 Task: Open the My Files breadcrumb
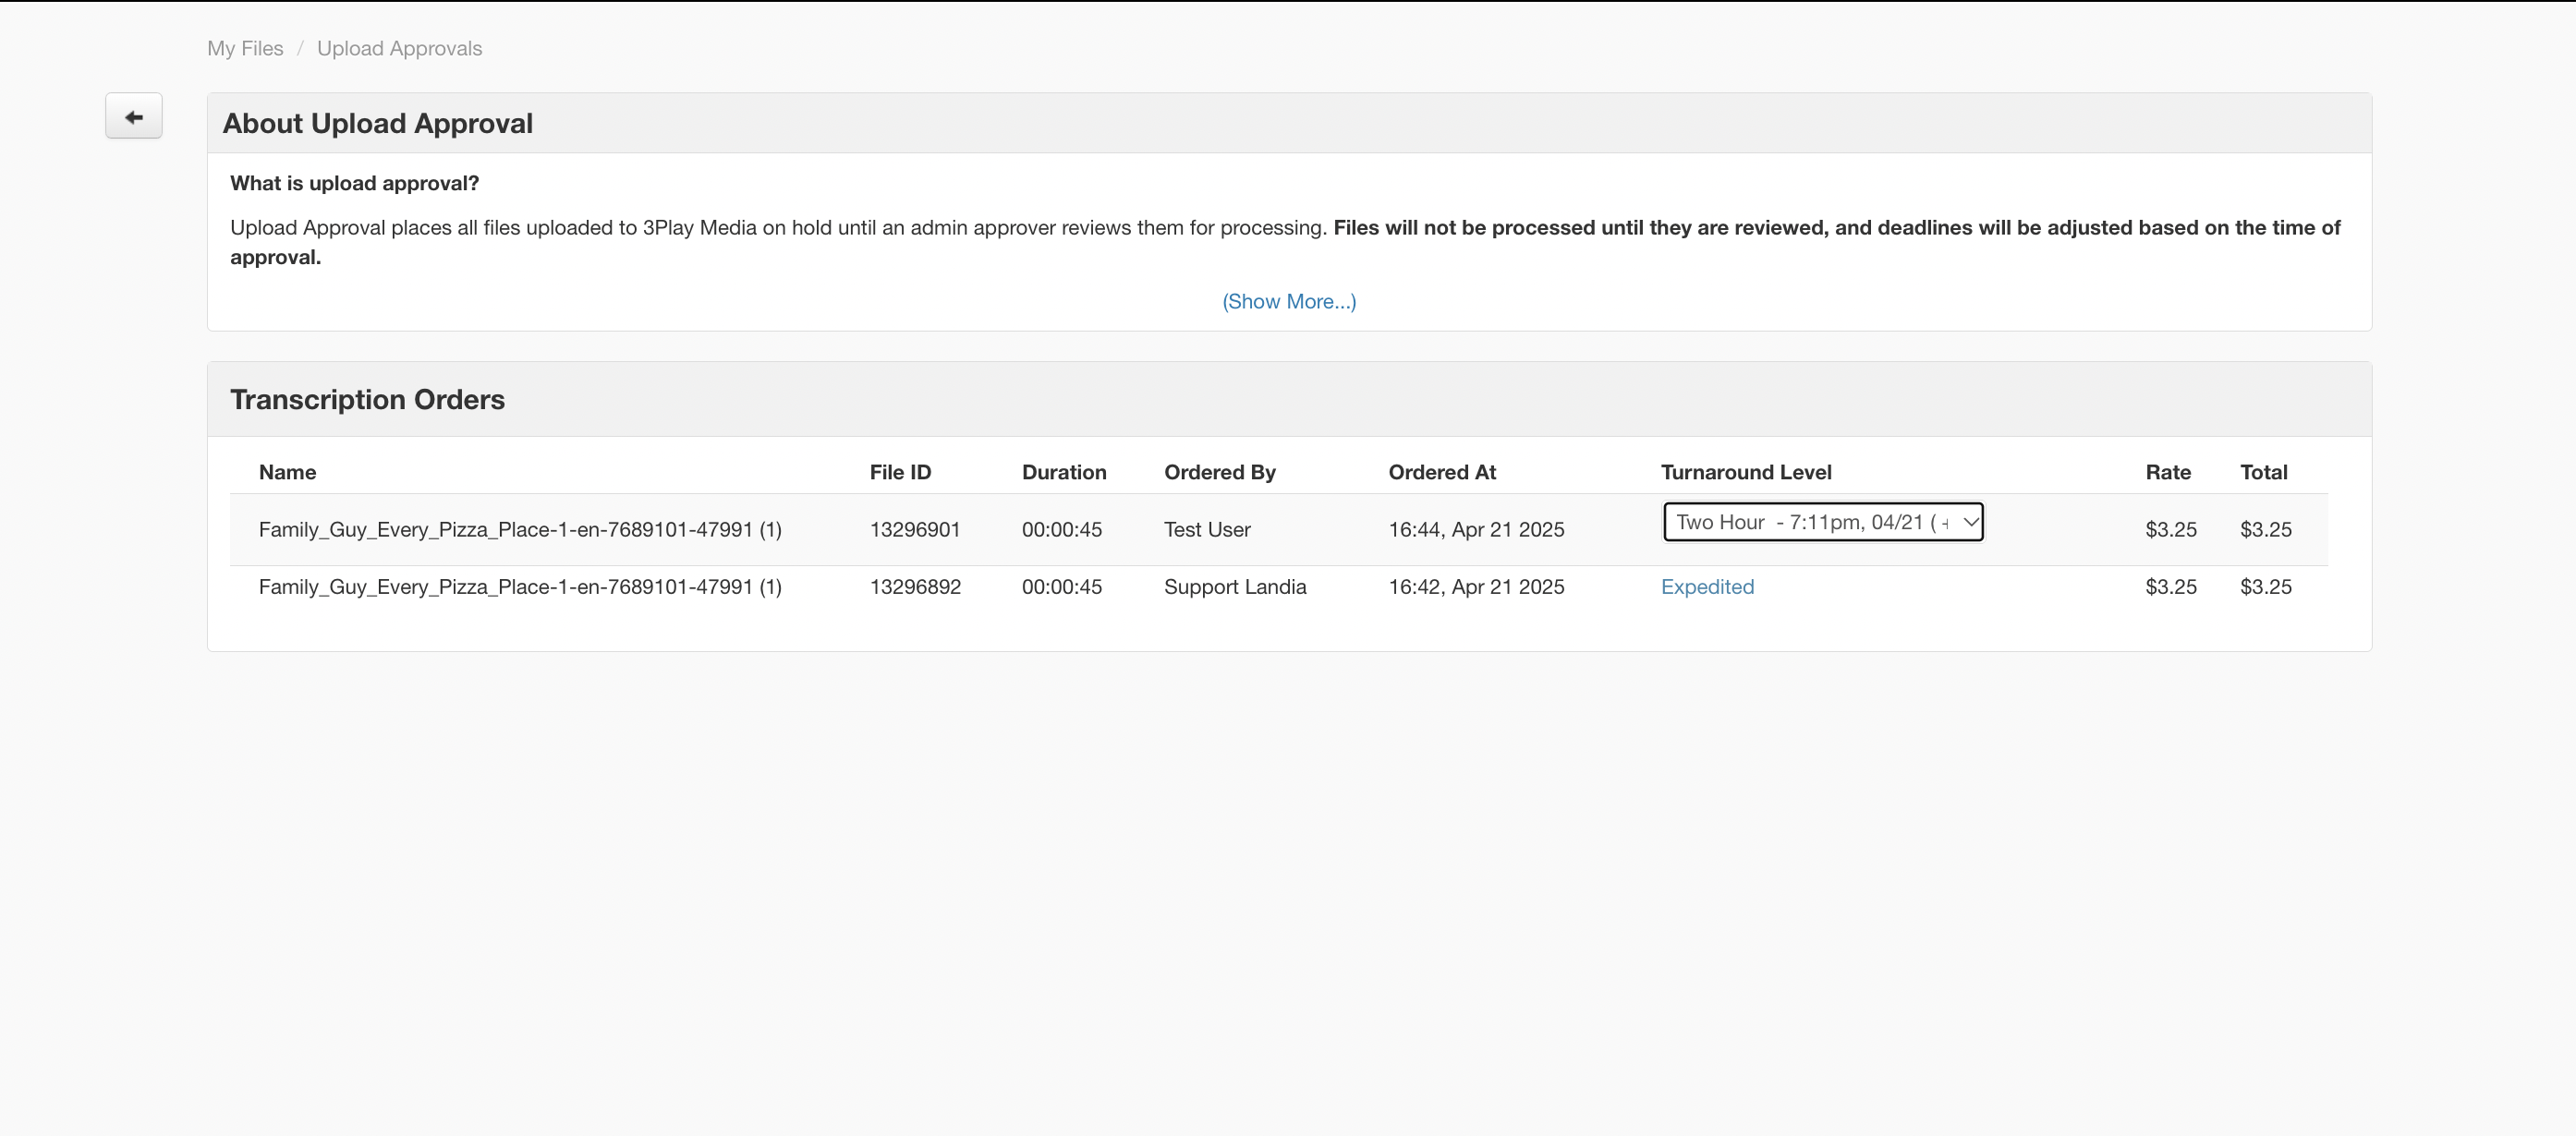tap(245, 48)
